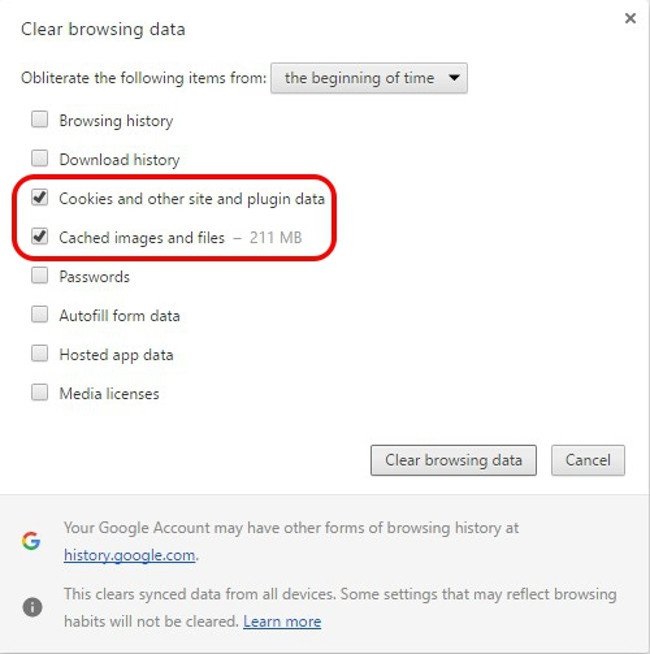Click the Cookies and plugin data label
Screen dimensions: 650x654
191,198
